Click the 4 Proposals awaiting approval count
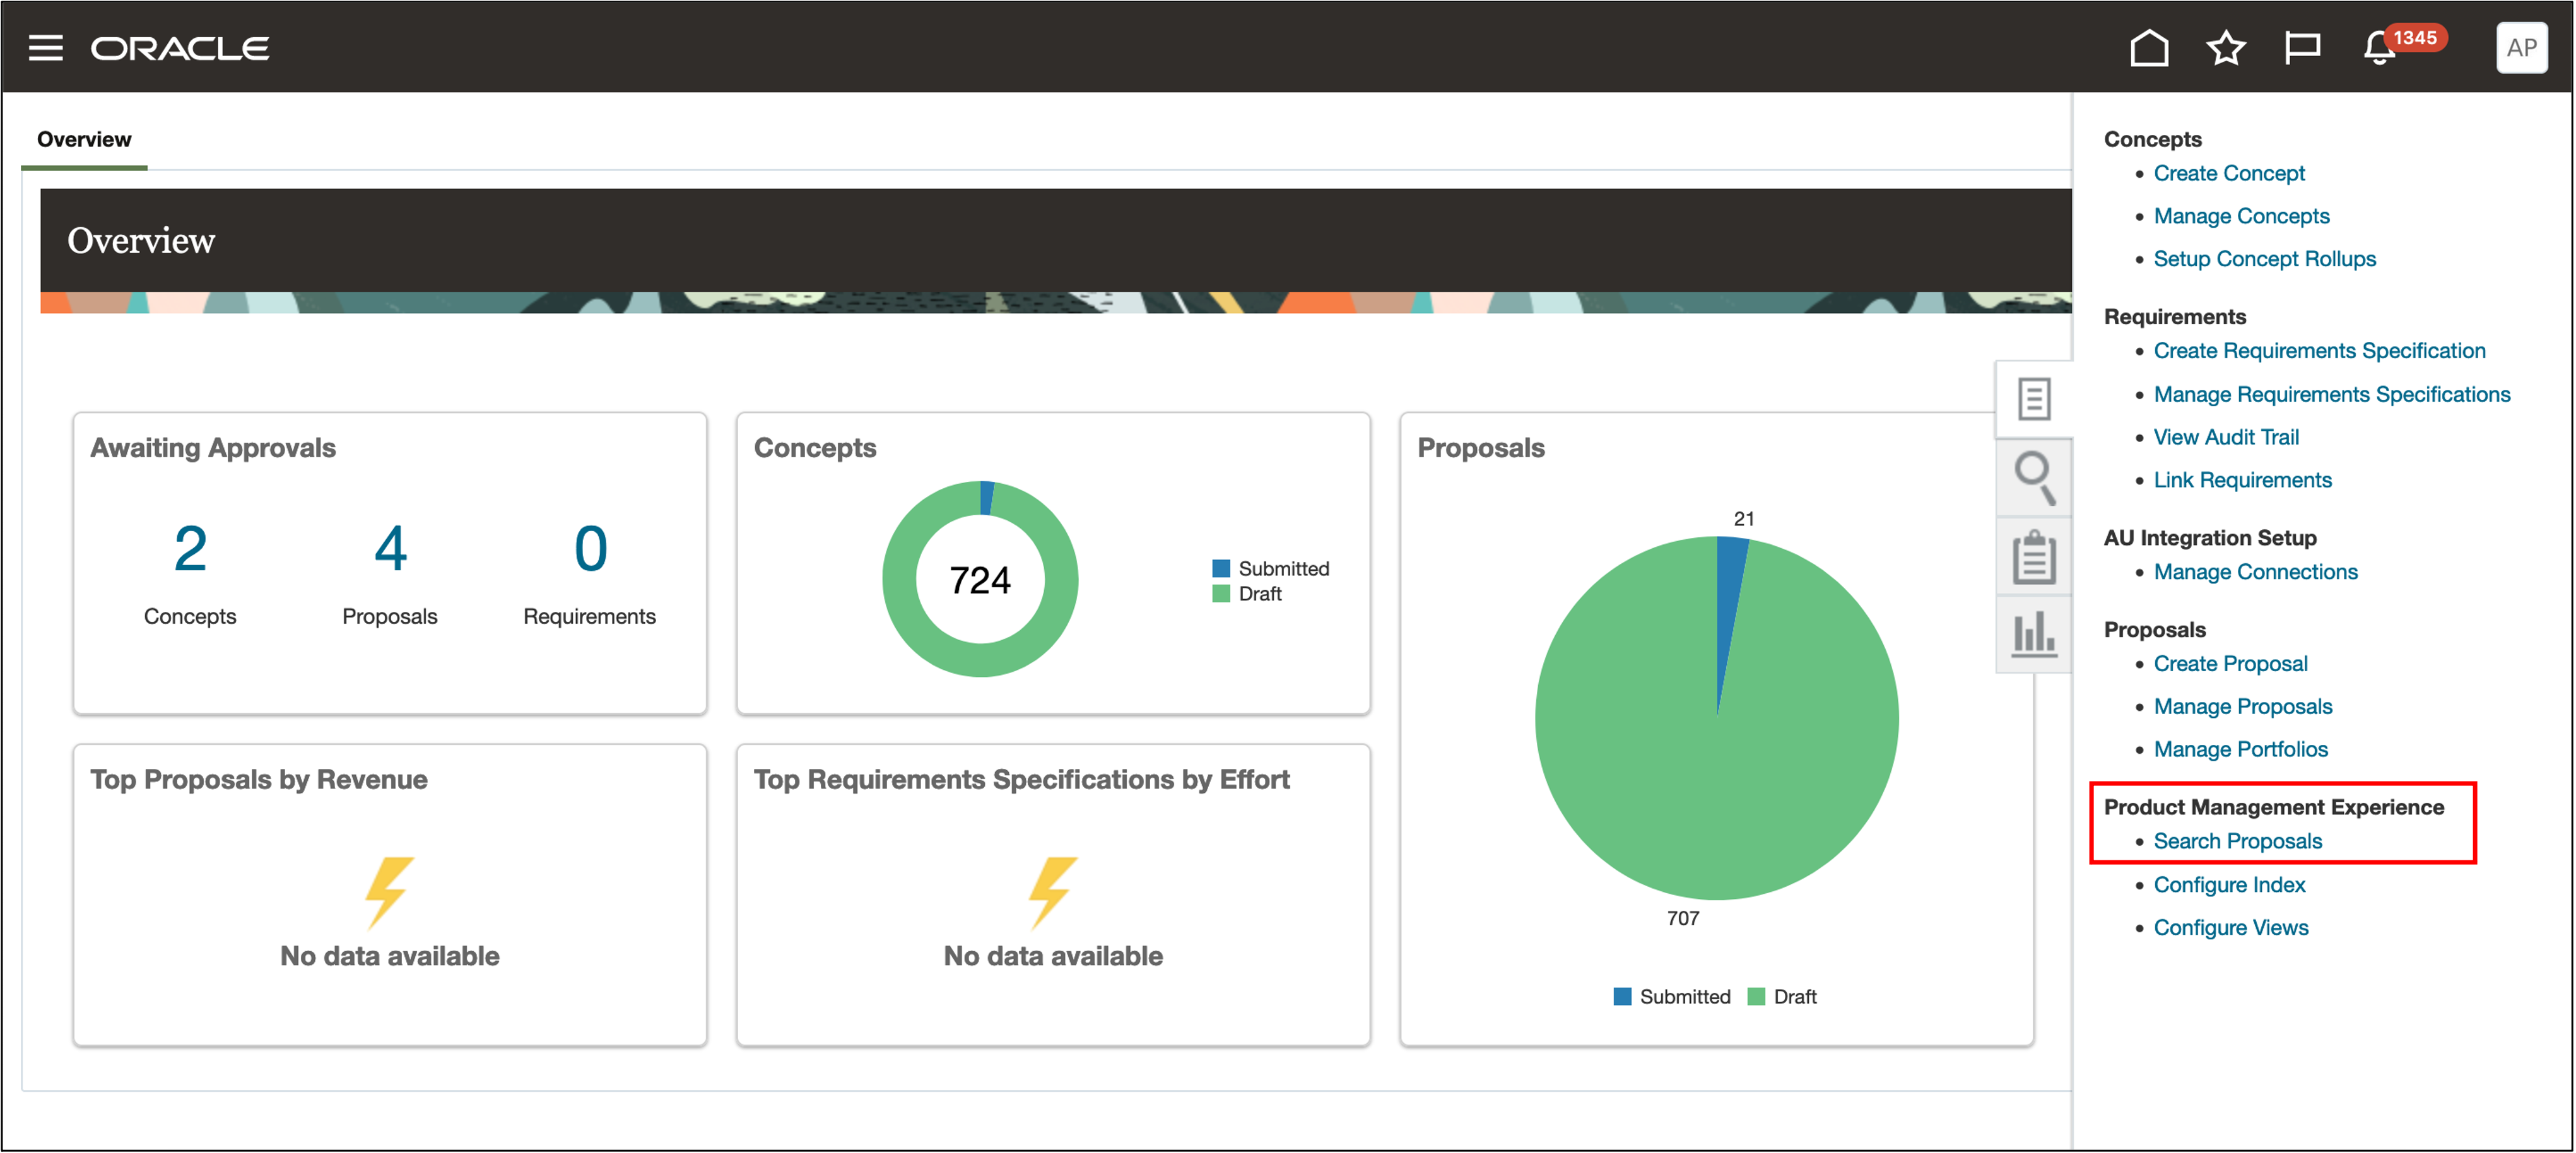2576x1153 pixels. pos(390,549)
